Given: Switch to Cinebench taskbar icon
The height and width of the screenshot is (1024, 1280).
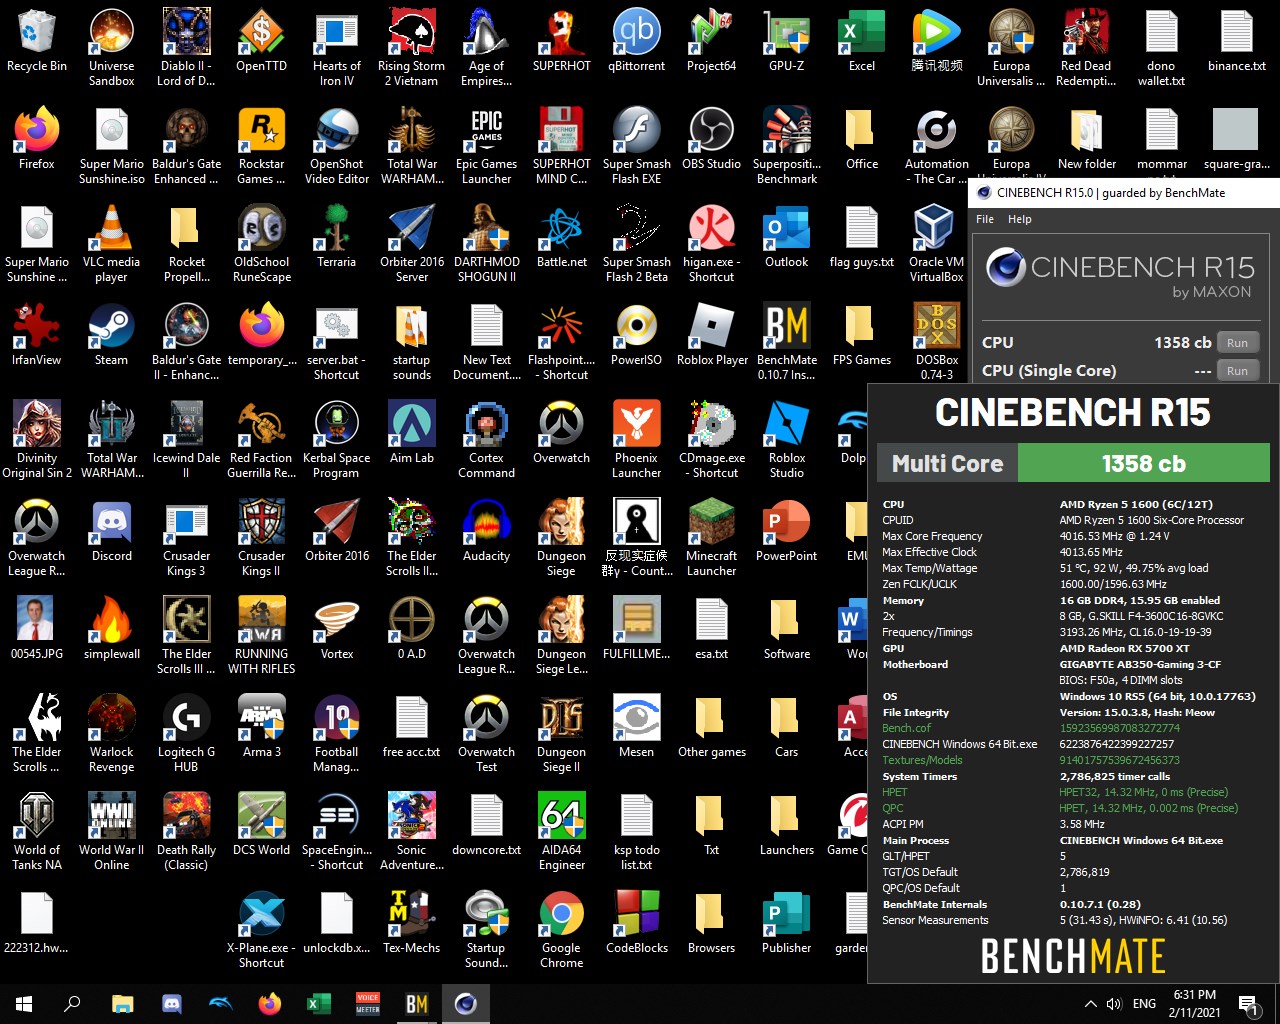Looking at the screenshot, I should pos(465,1004).
